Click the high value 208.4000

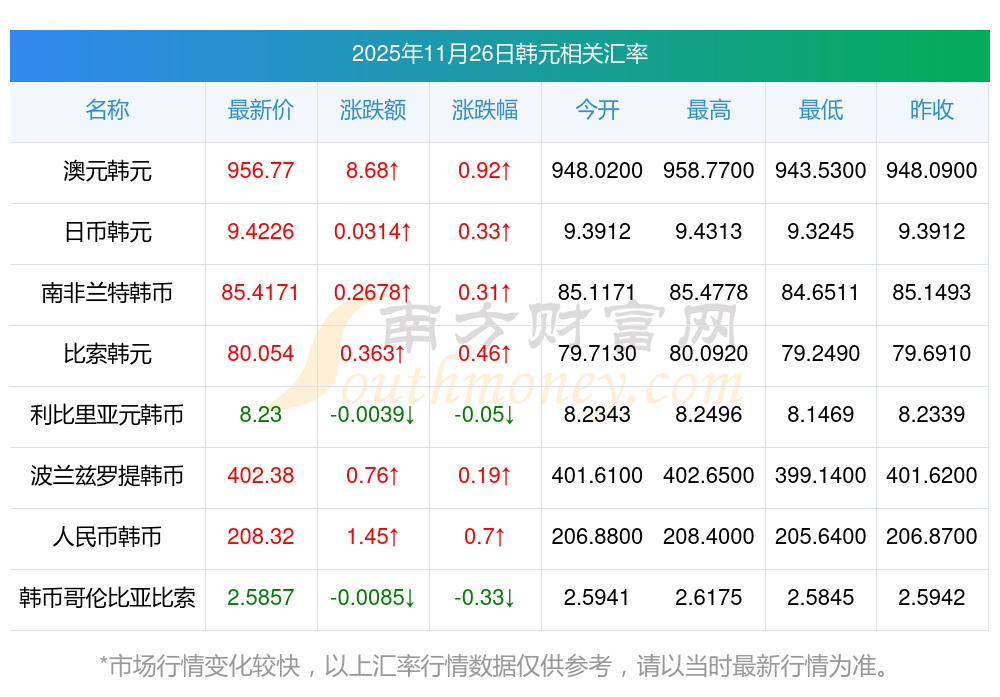pos(709,536)
